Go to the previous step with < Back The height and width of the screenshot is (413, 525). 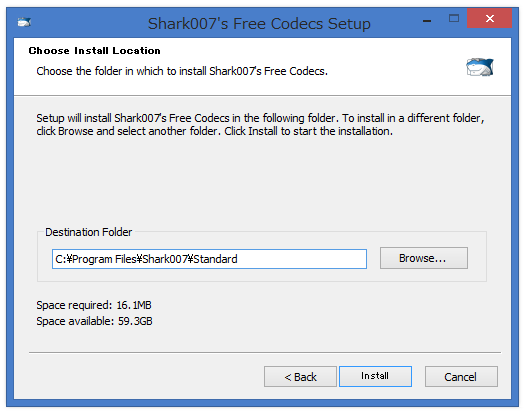click(x=300, y=377)
